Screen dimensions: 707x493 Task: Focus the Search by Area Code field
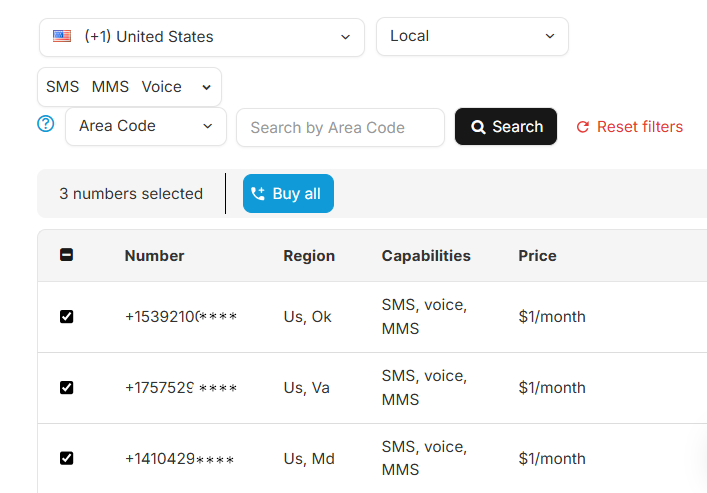[x=340, y=127]
